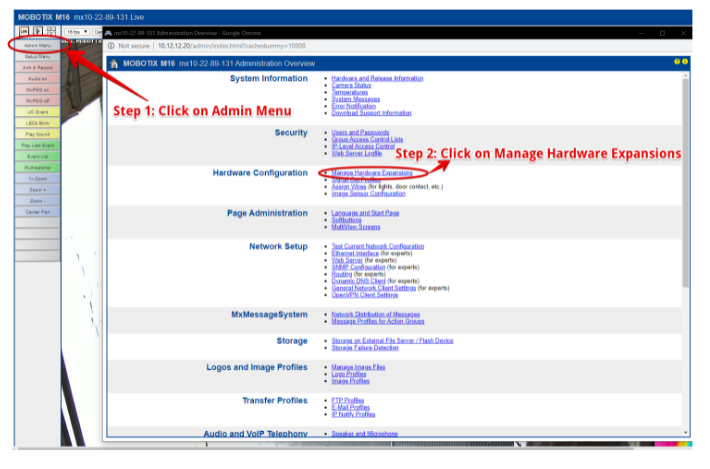Viewport: 710px width, 469px height.
Task: Open the E-Mail Profiles link
Action: (x=350, y=407)
